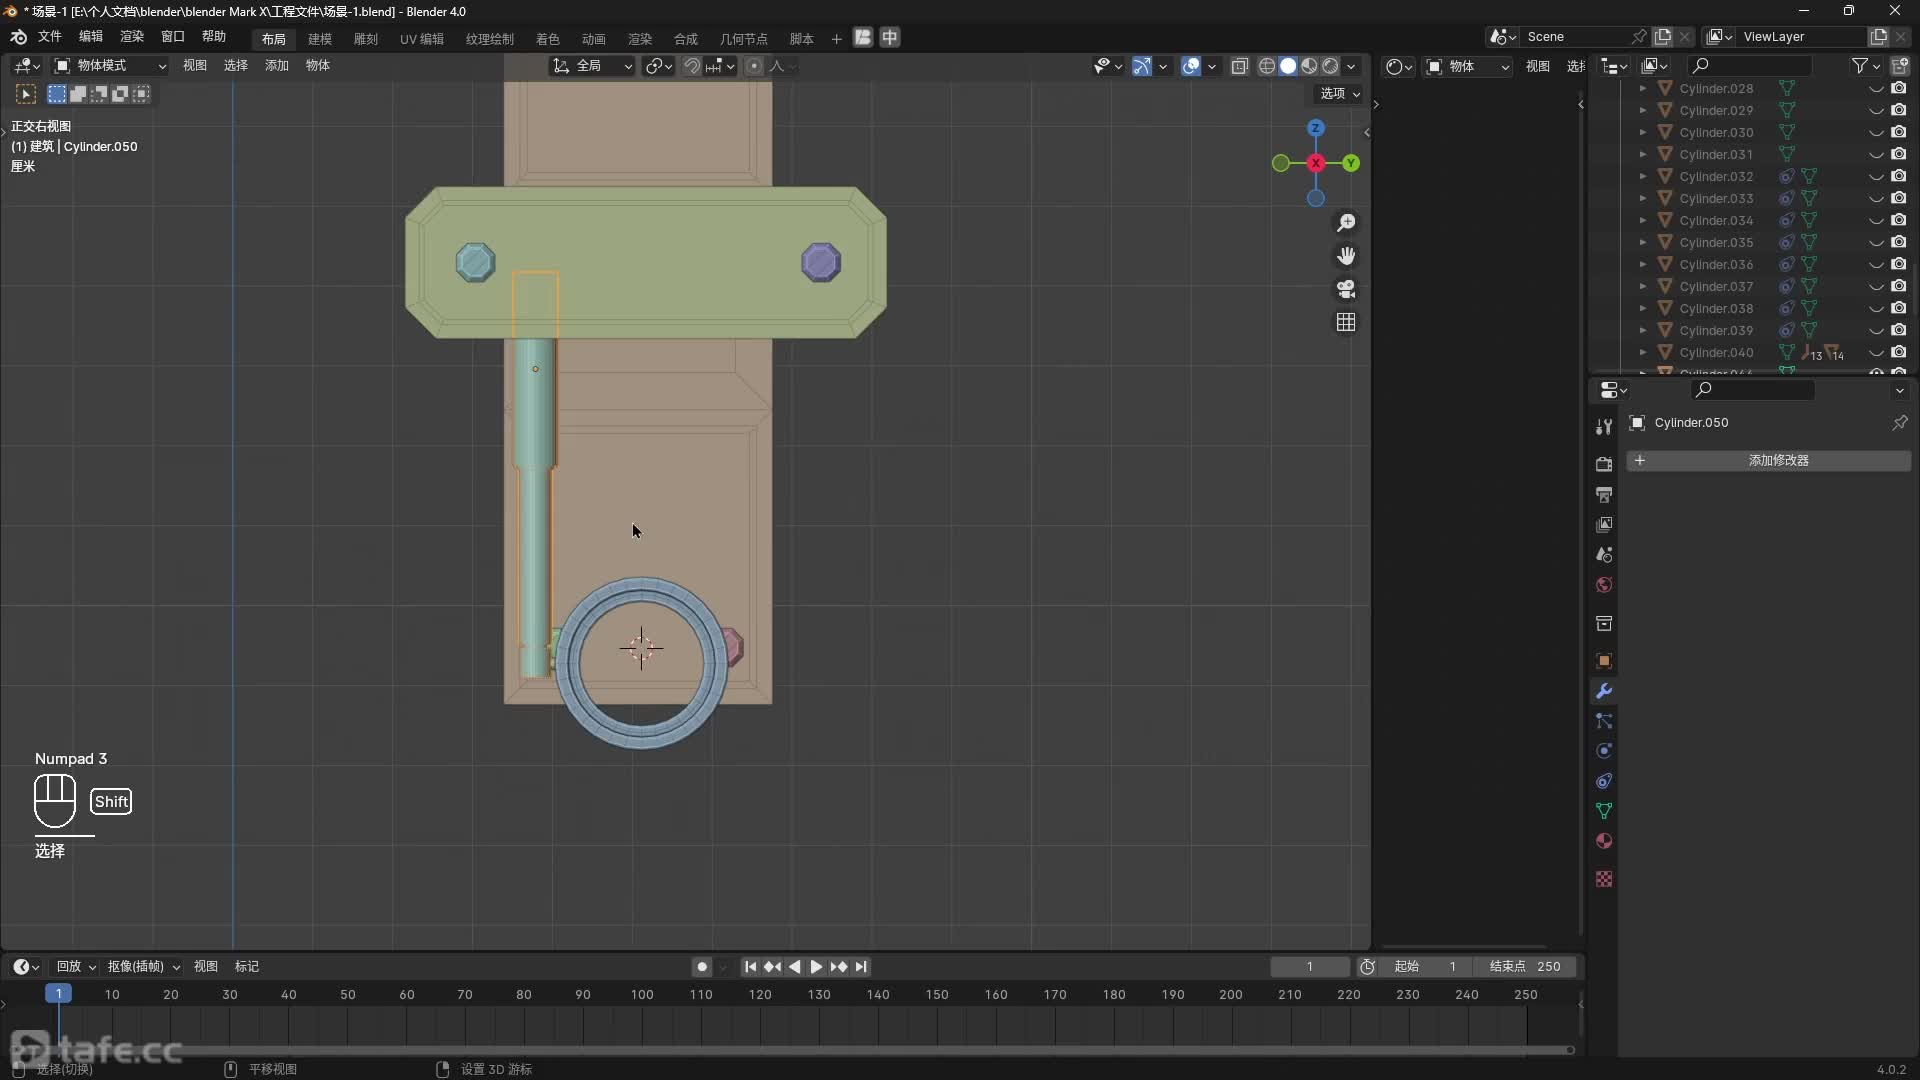Switch to the Geometry Nodes workspace tab
The image size is (1920, 1080).
(x=744, y=39)
